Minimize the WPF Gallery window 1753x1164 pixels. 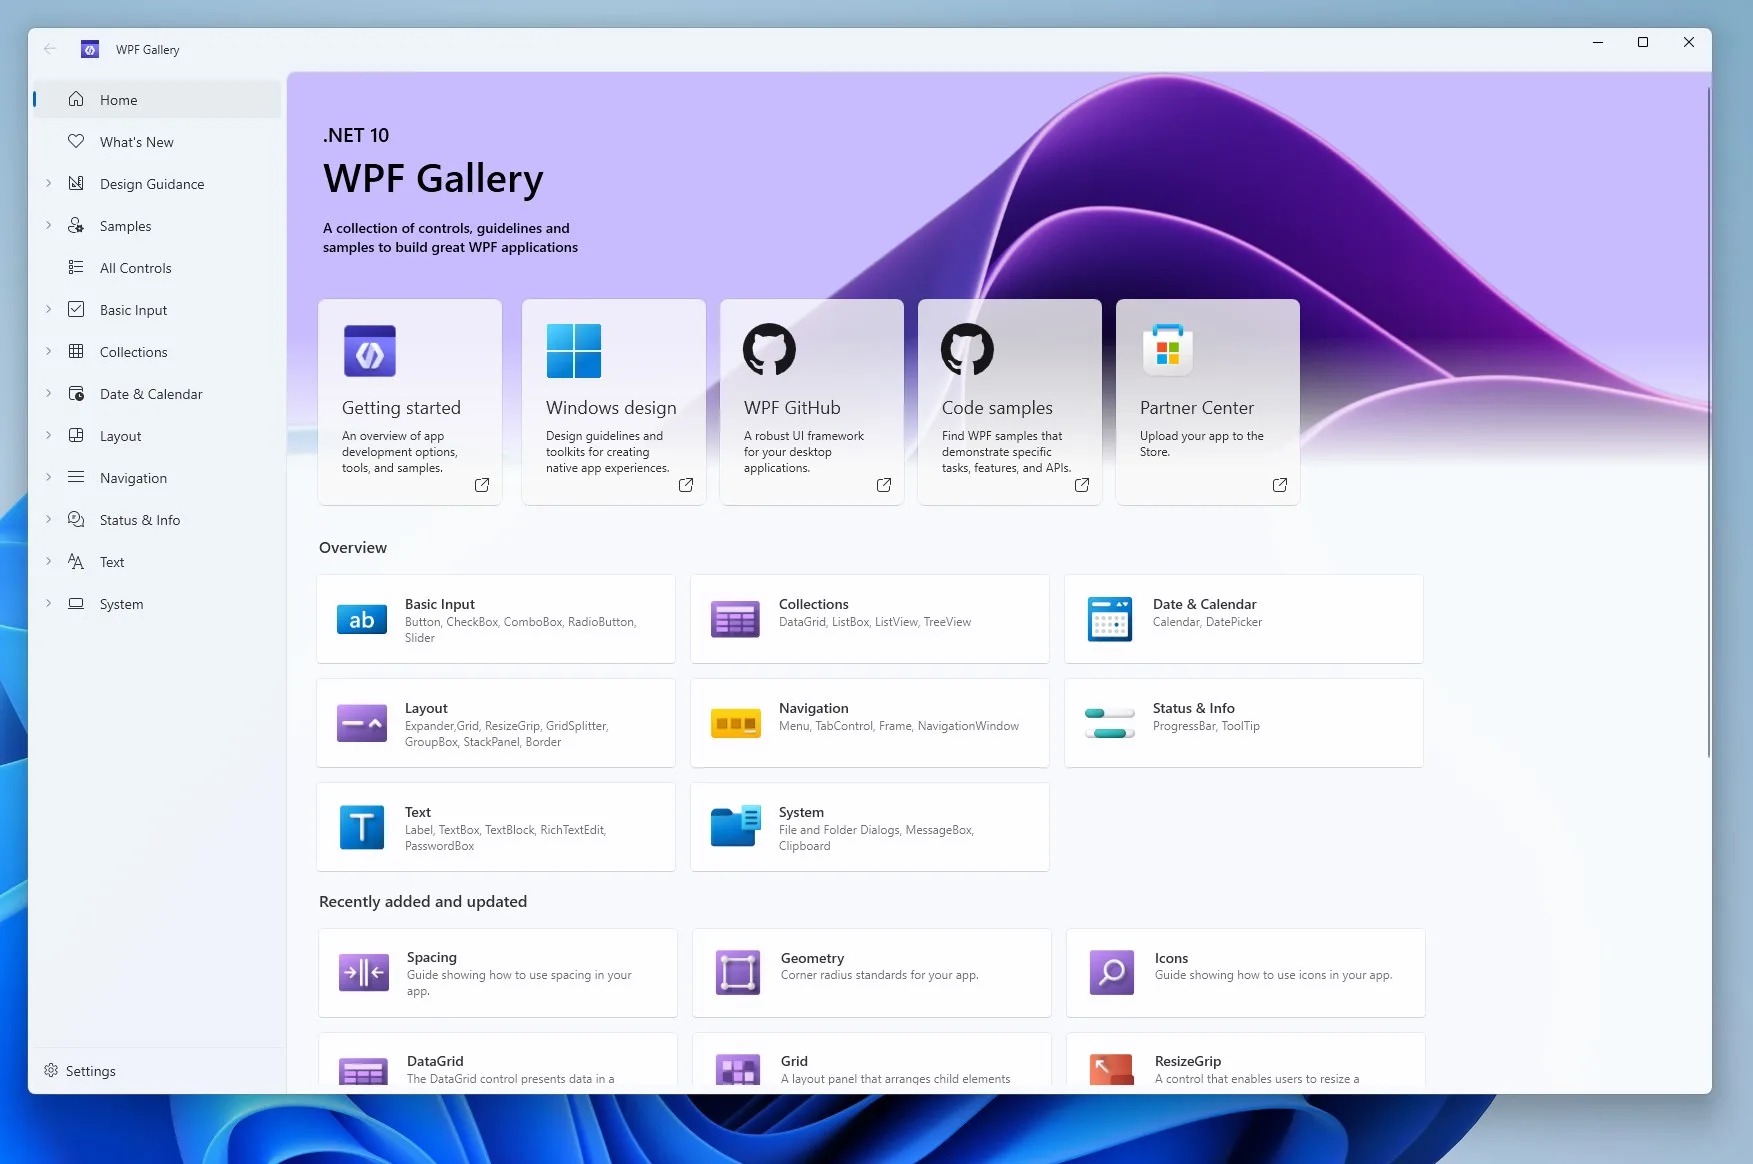pos(1598,42)
